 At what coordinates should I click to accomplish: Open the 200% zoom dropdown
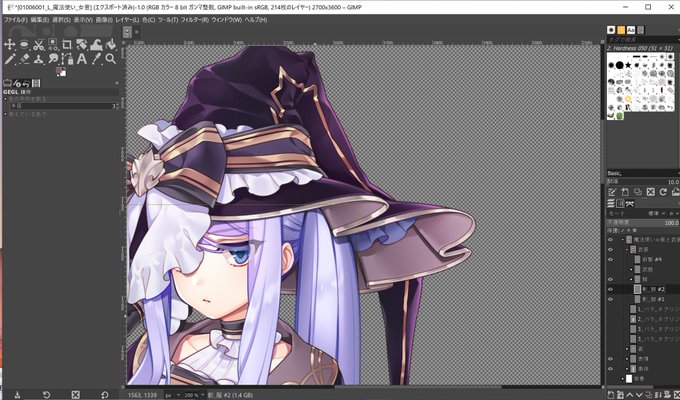pyautogui.click(x=192, y=395)
